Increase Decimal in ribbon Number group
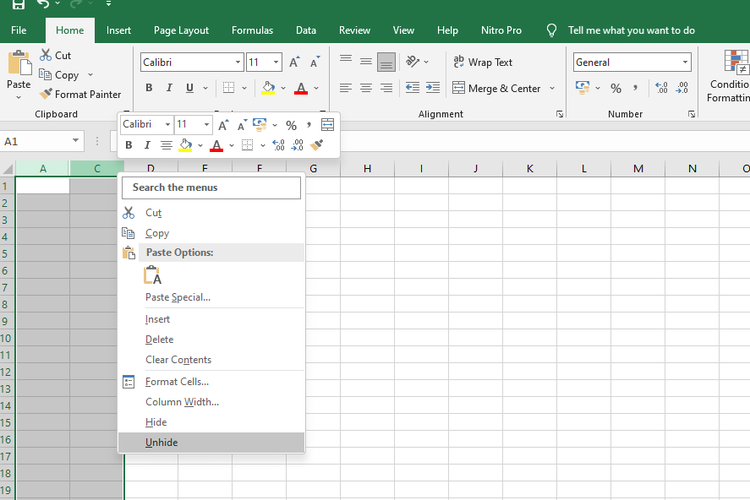750x500 pixels. pyautogui.click(x=662, y=88)
